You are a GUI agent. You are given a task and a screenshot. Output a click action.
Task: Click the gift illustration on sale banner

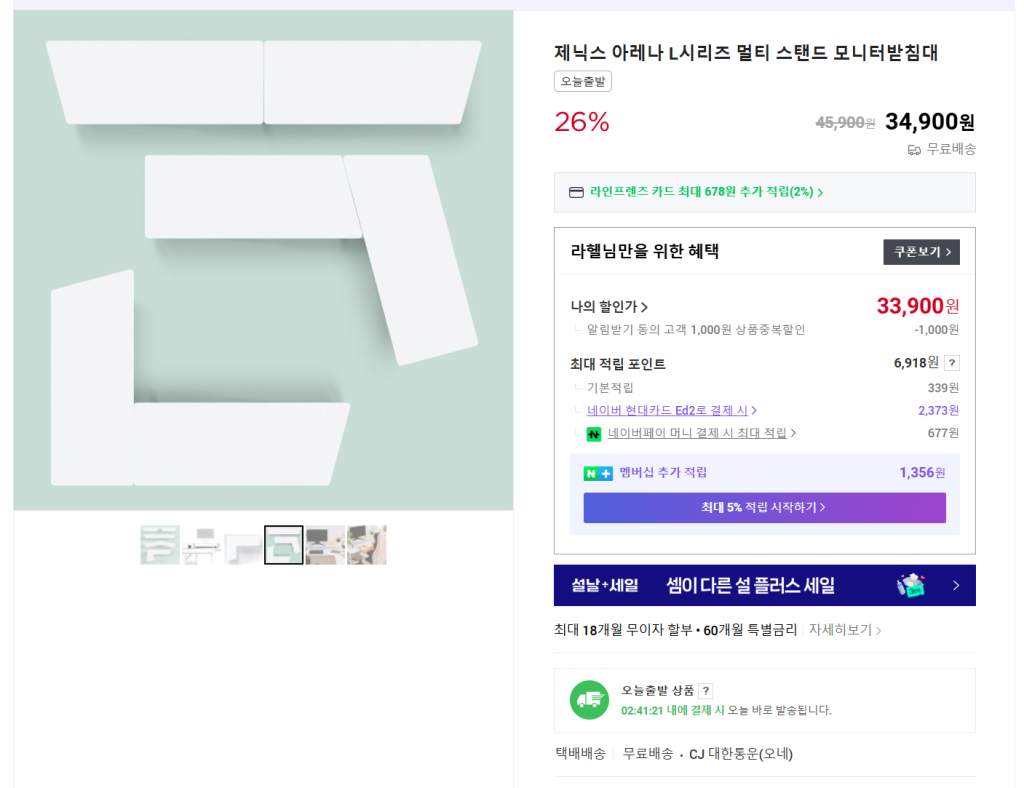pyautogui.click(x=910, y=585)
